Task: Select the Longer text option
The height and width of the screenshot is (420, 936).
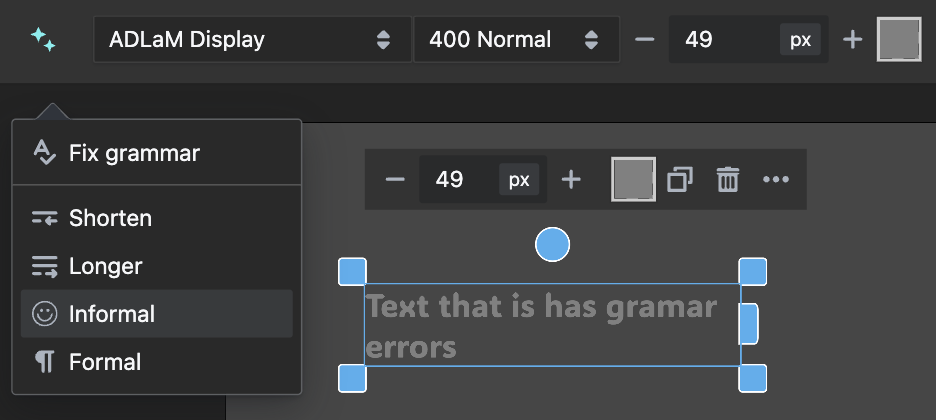Action: [156, 266]
